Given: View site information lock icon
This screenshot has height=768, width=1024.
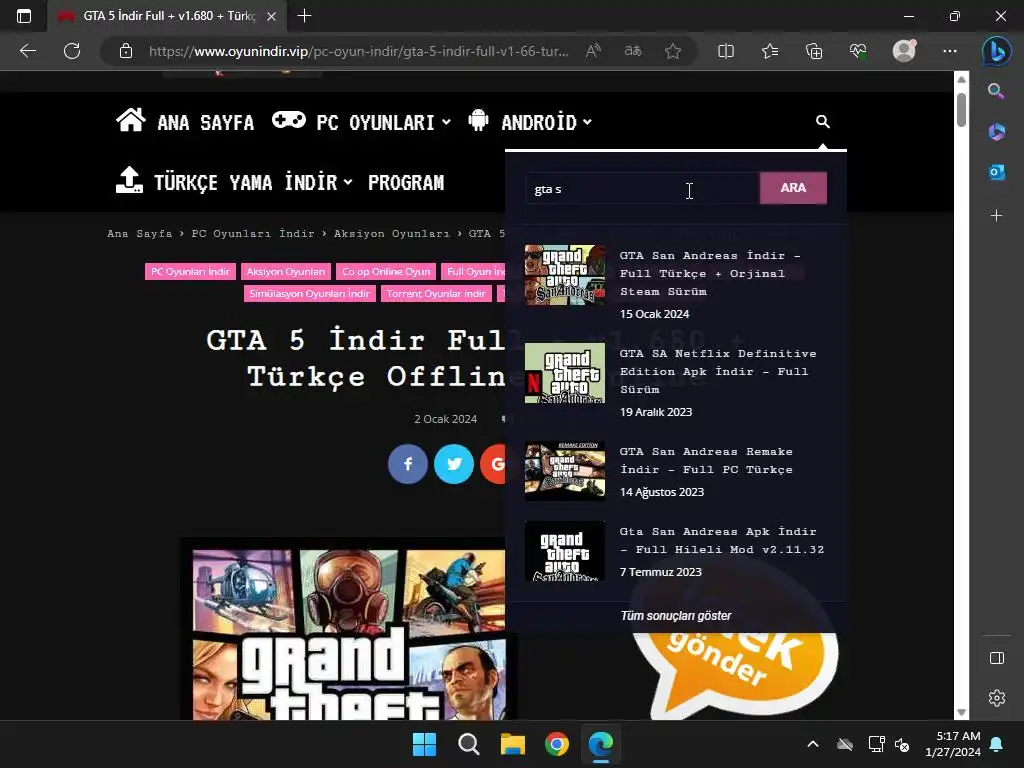Looking at the screenshot, I should pyautogui.click(x=126, y=51).
